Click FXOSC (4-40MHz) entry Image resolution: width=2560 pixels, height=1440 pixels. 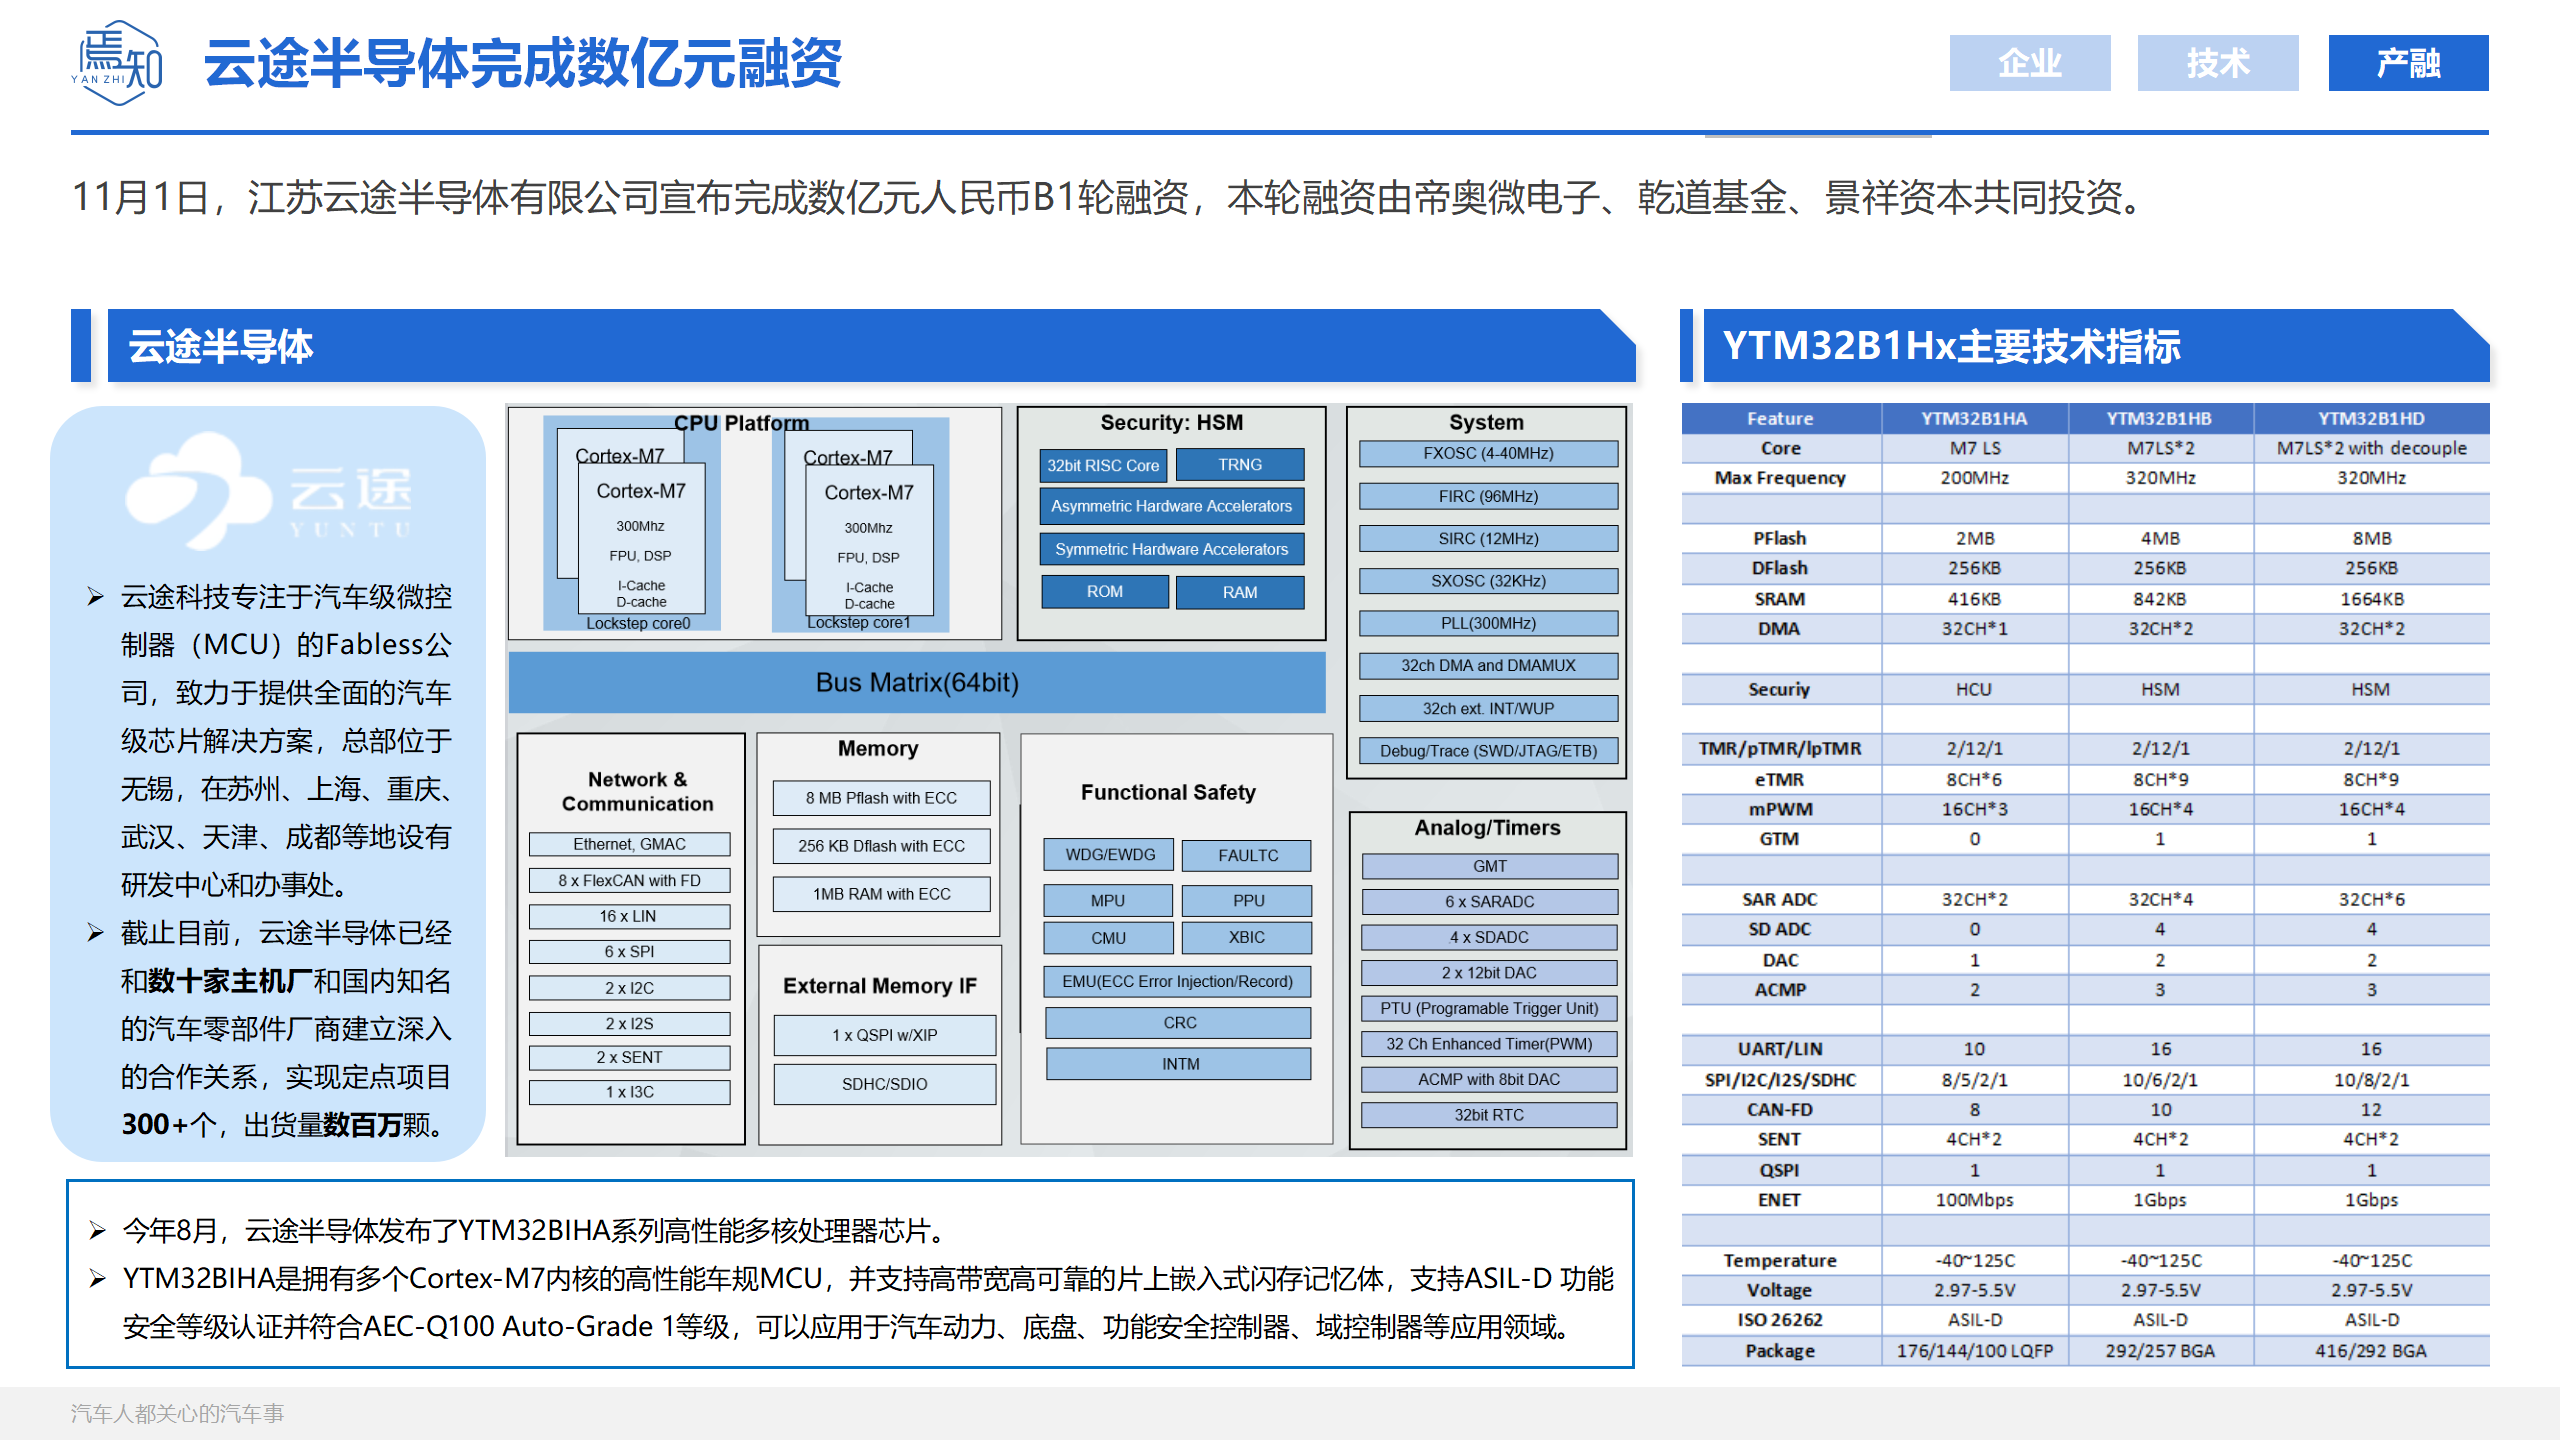click(x=1488, y=453)
